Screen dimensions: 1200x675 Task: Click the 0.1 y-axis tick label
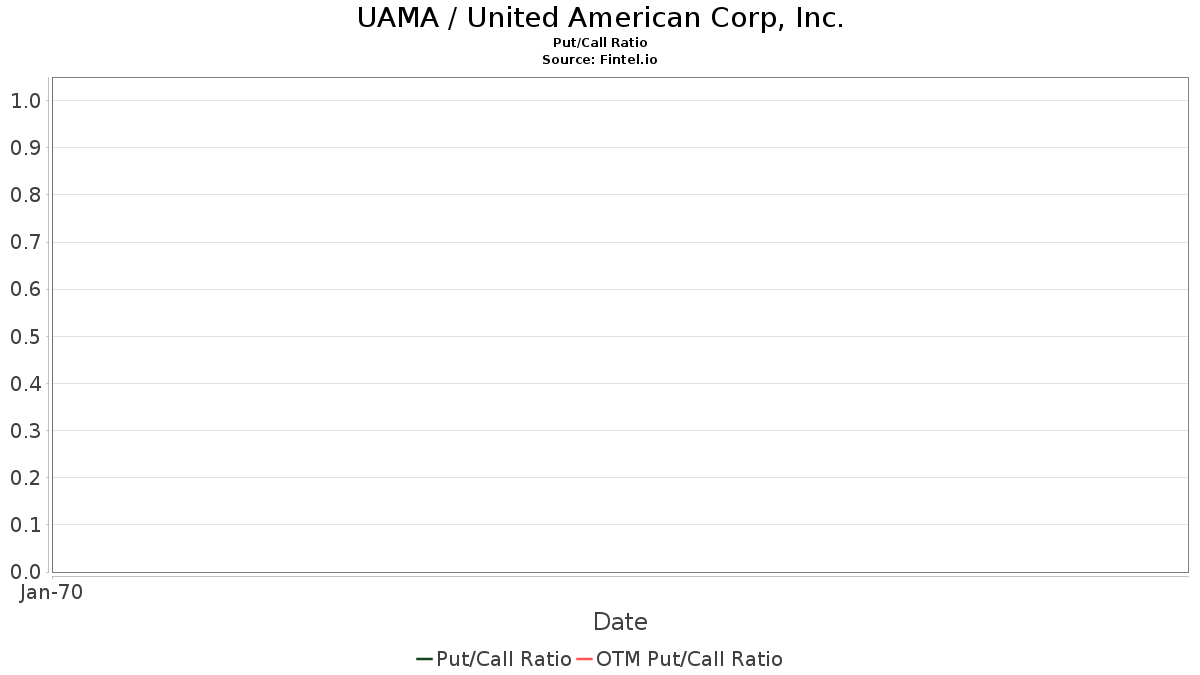pos(25,525)
